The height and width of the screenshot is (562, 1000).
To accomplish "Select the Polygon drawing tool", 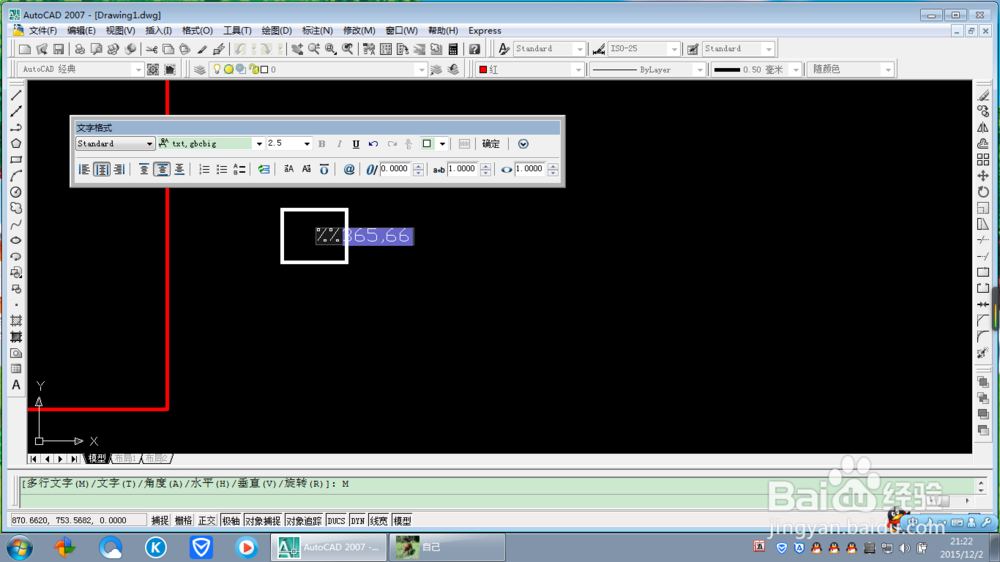I will [x=16, y=144].
